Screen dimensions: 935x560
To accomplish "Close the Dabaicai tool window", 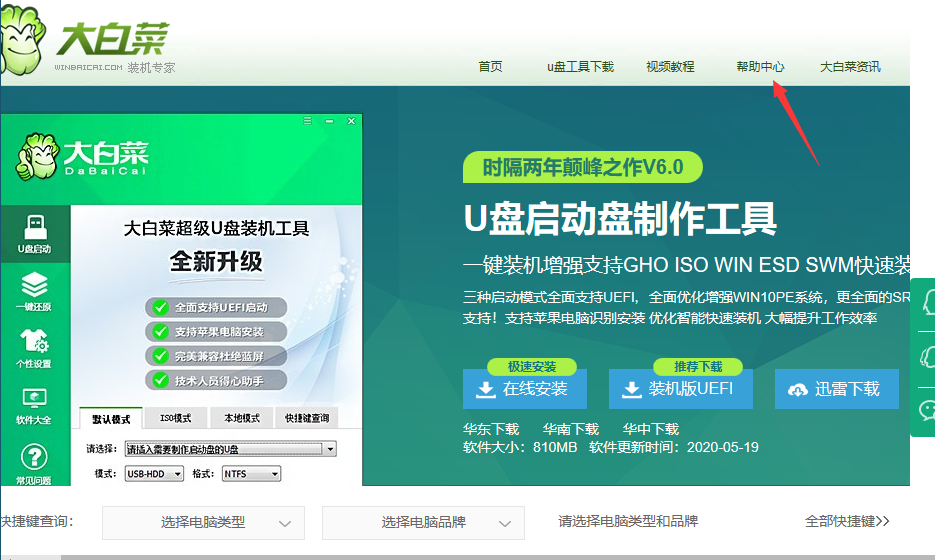I will [x=351, y=121].
